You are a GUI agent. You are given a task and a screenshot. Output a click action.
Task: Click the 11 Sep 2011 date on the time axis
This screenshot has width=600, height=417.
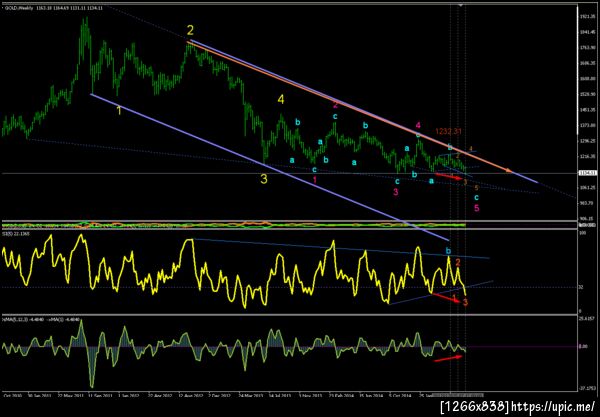[100, 396]
